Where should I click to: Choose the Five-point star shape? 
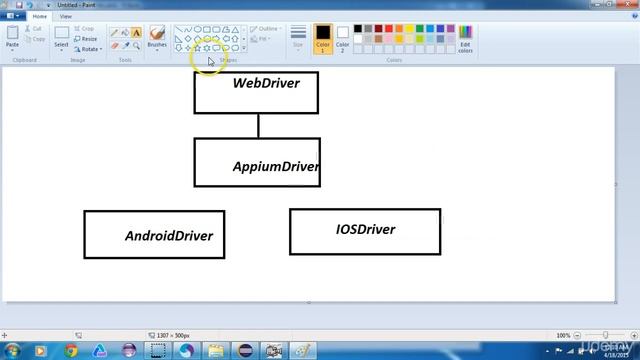click(198, 48)
